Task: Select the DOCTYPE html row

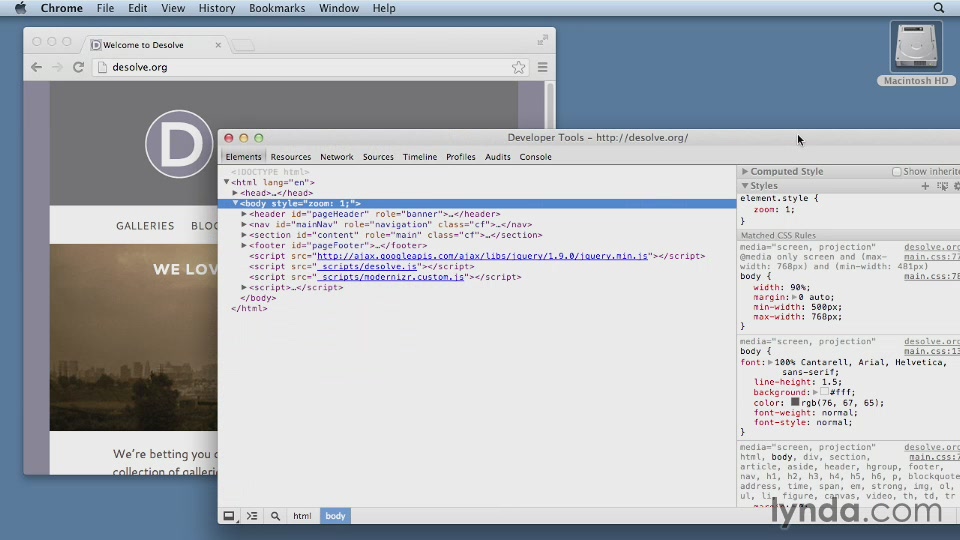Action: point(270,172)
